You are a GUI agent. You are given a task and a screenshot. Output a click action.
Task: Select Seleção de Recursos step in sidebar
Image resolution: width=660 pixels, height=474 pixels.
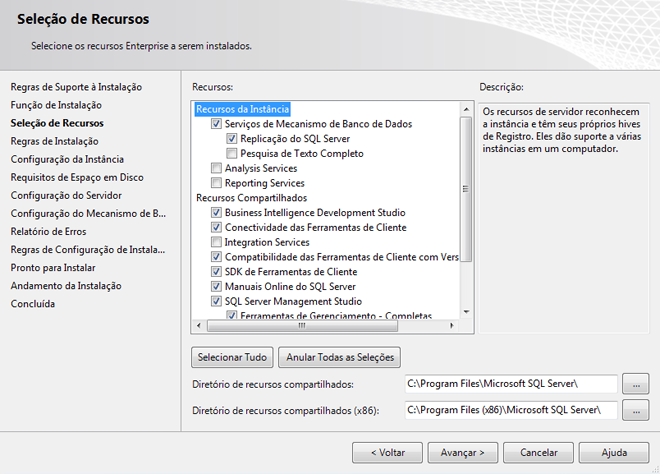click(57, 123)
